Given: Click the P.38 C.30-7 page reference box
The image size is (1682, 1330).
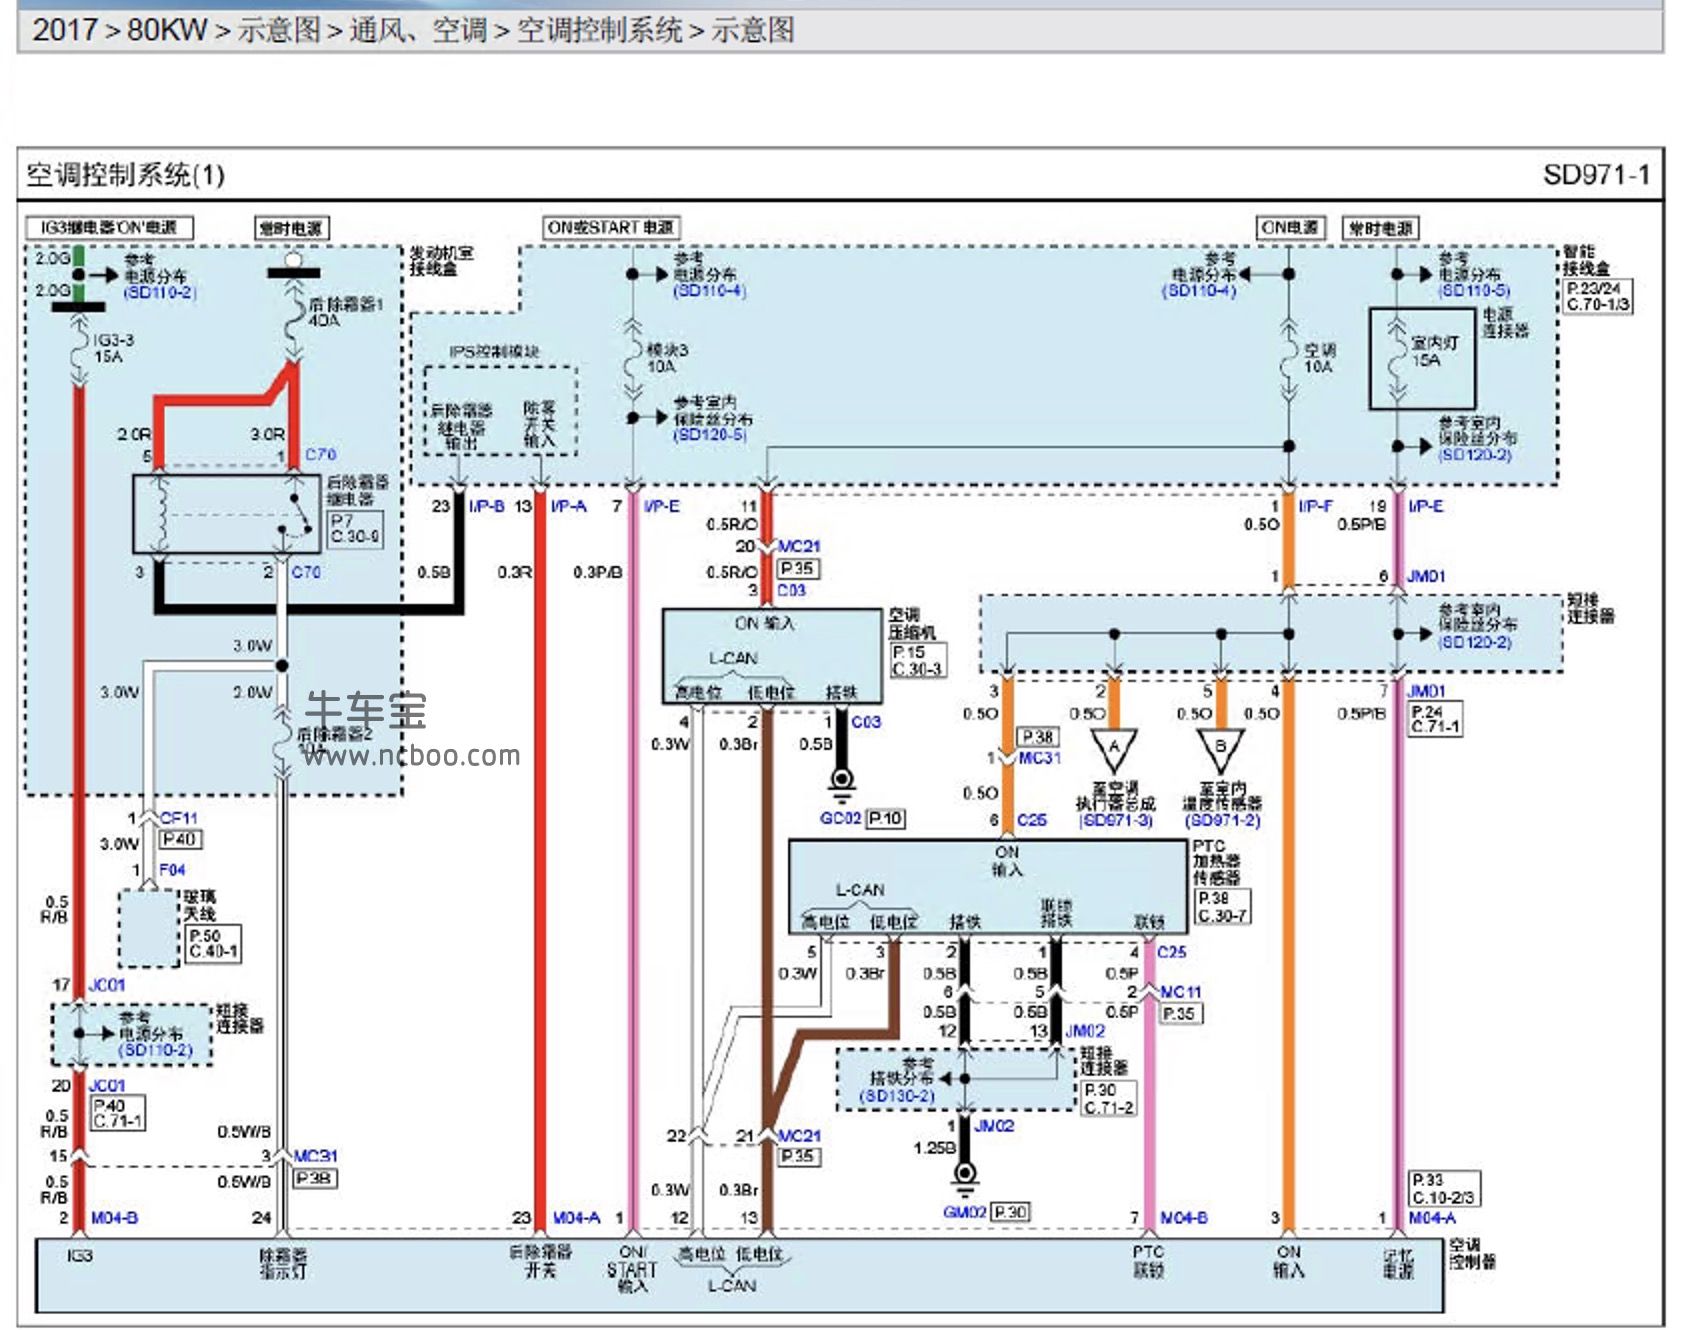Looking at the screenshot, I should (x=1222, y=907).
